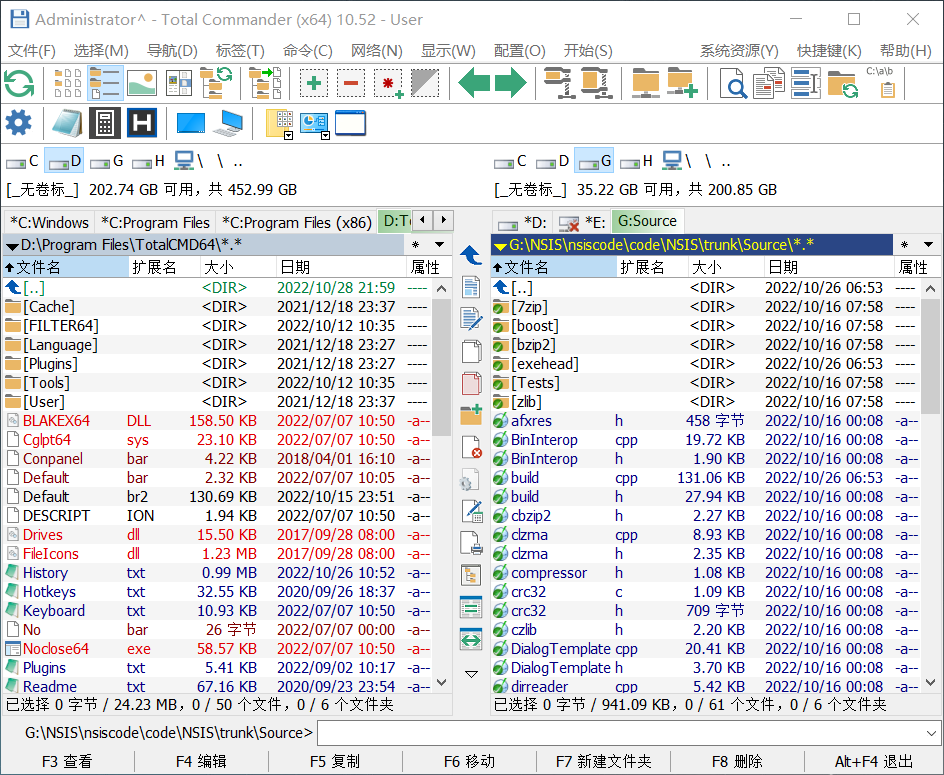944x775 pixels.
Task: Open new FTP connection icon
Action: pos(683,83)
